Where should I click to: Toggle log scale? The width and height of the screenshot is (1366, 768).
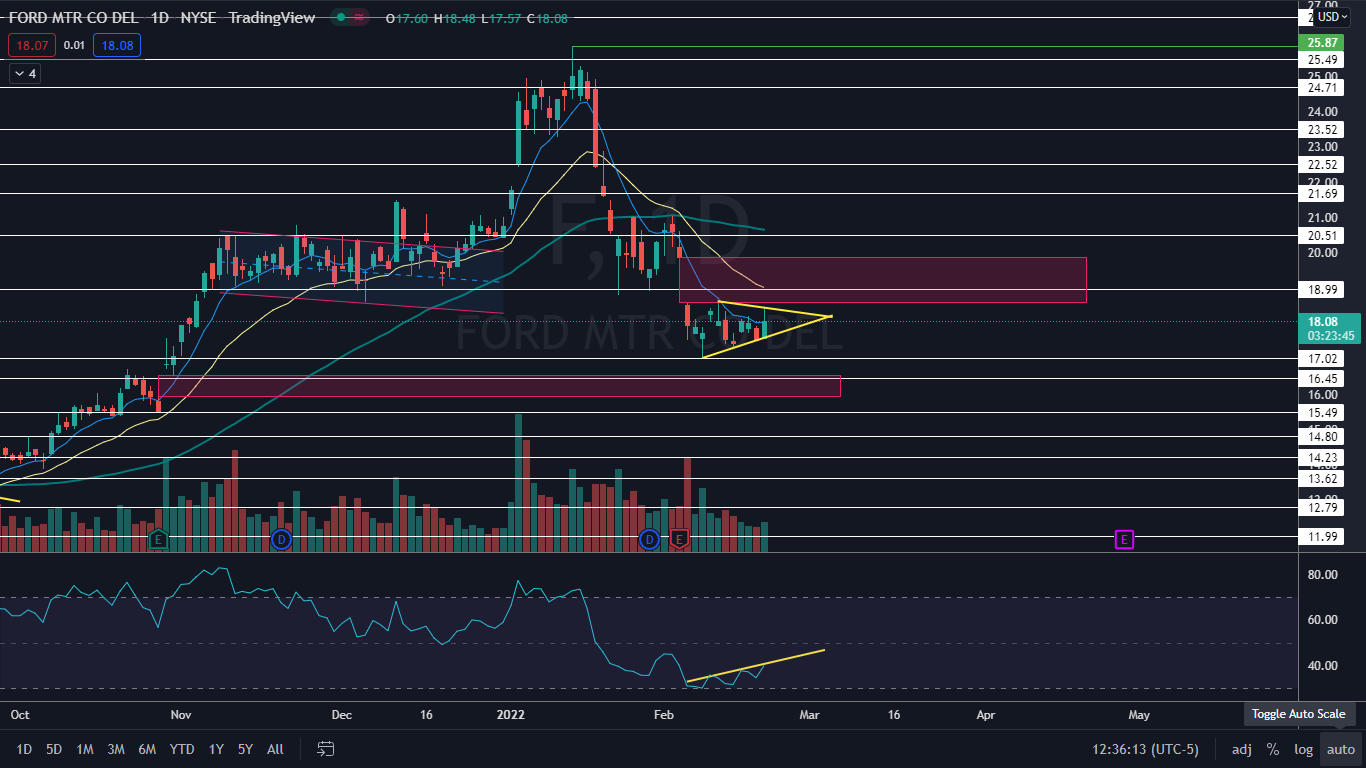pos(1303,749)
